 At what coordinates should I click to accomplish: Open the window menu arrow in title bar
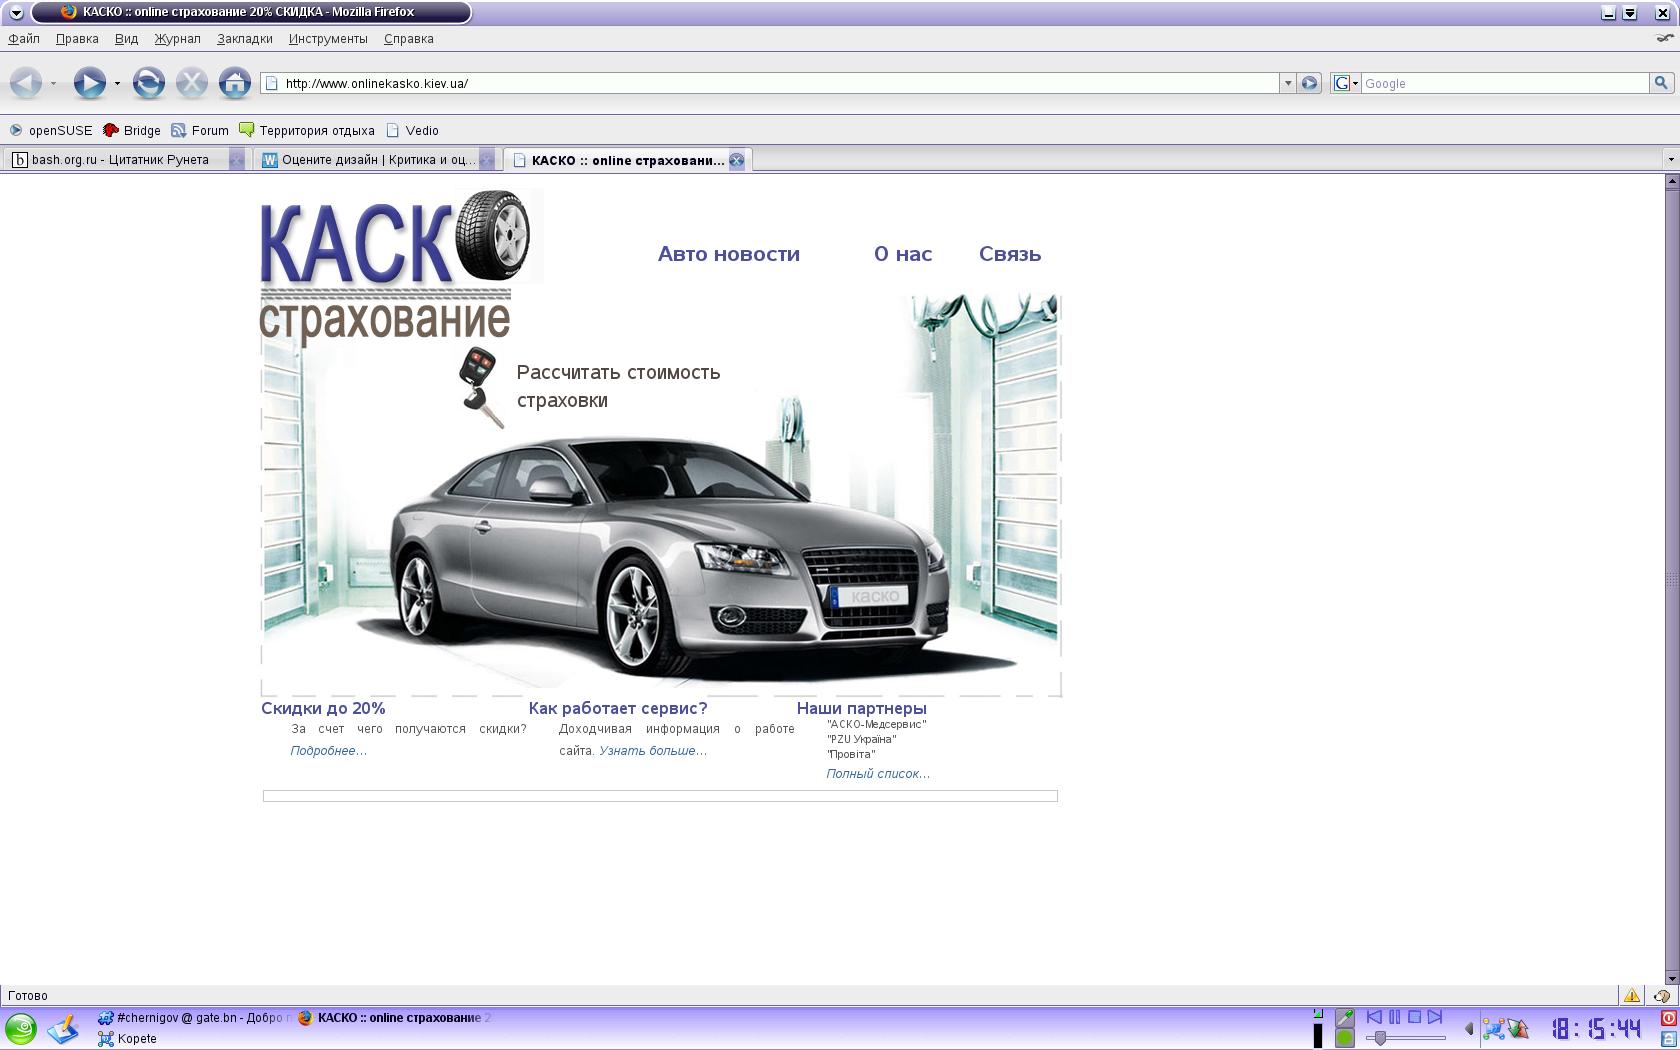(16, 13)
